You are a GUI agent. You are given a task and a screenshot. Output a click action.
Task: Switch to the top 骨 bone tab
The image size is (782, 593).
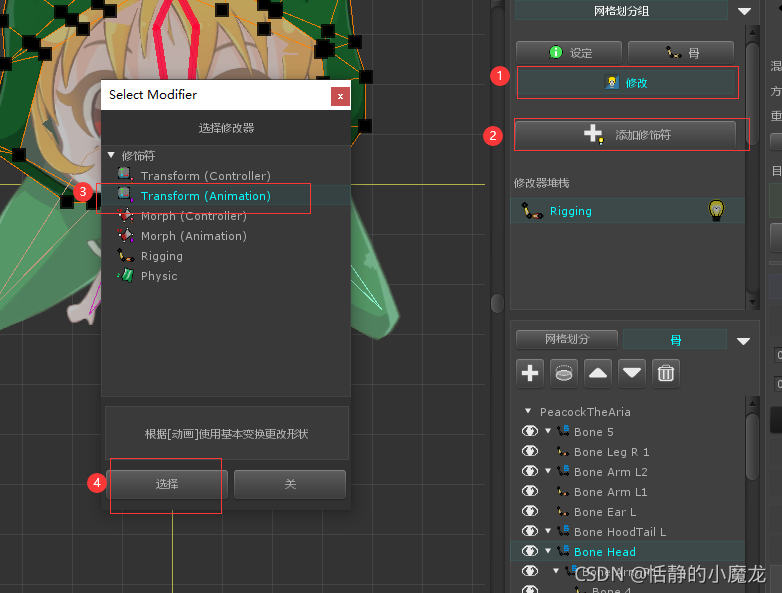[681, 52]
